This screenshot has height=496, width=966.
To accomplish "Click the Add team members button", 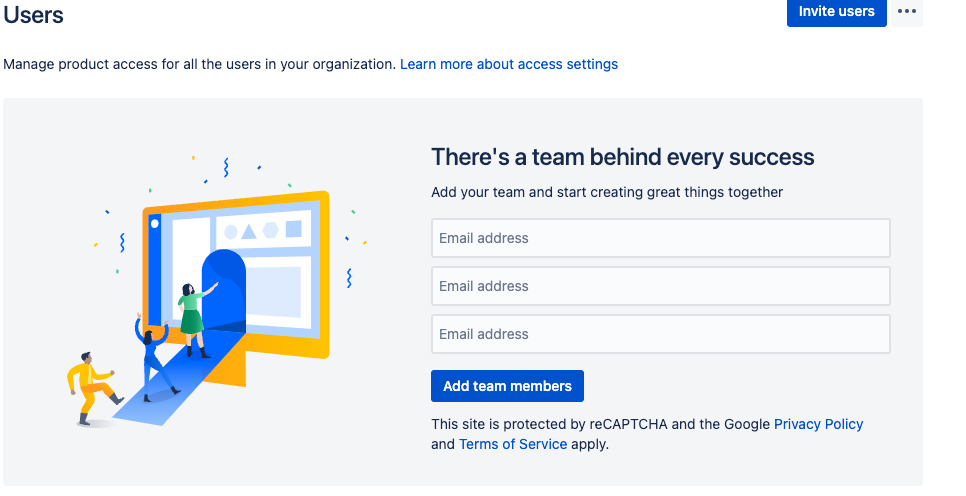I will (x=507, y=386).
